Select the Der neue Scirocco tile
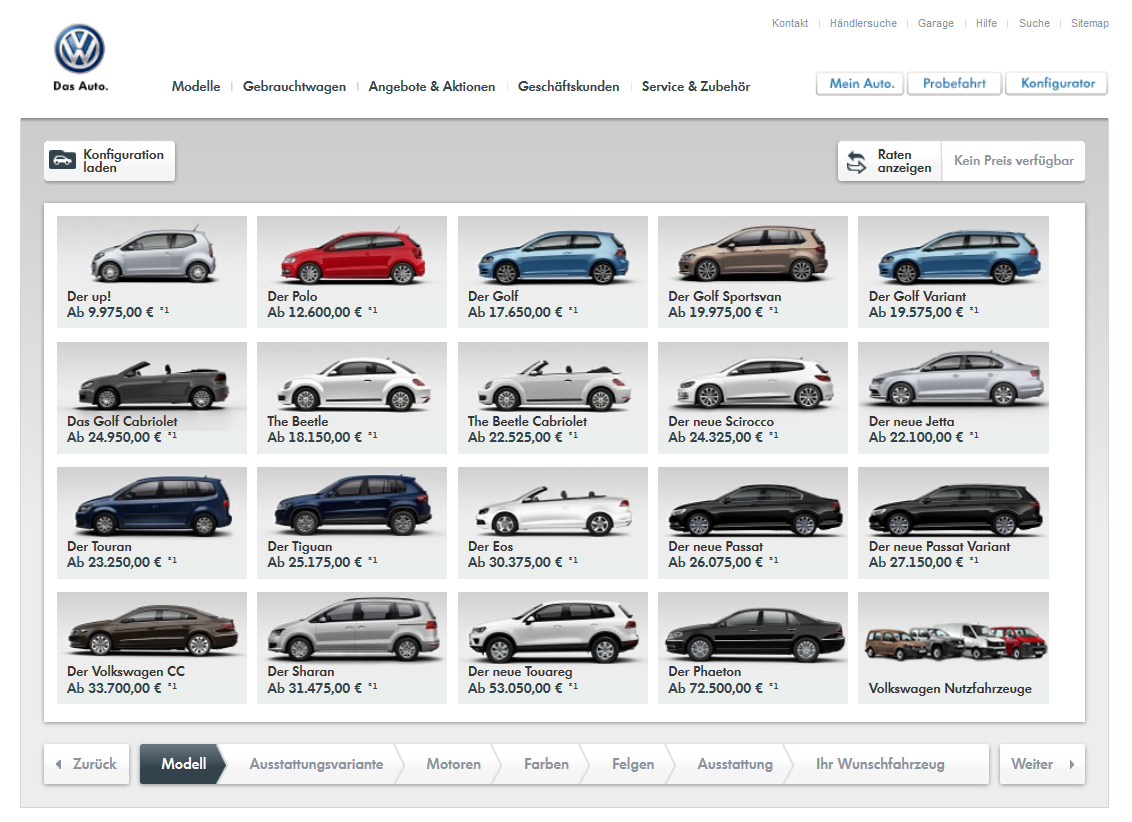1132x822 pixels. point(752,398)
